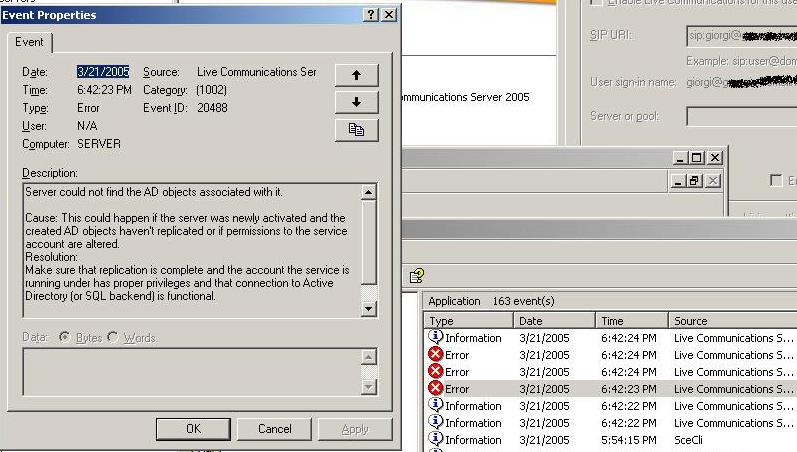Image resolution: width=797 pixels, height=452 pixels.
Task: Click Event ID value 20488
Action: click(x=212, y=108)
